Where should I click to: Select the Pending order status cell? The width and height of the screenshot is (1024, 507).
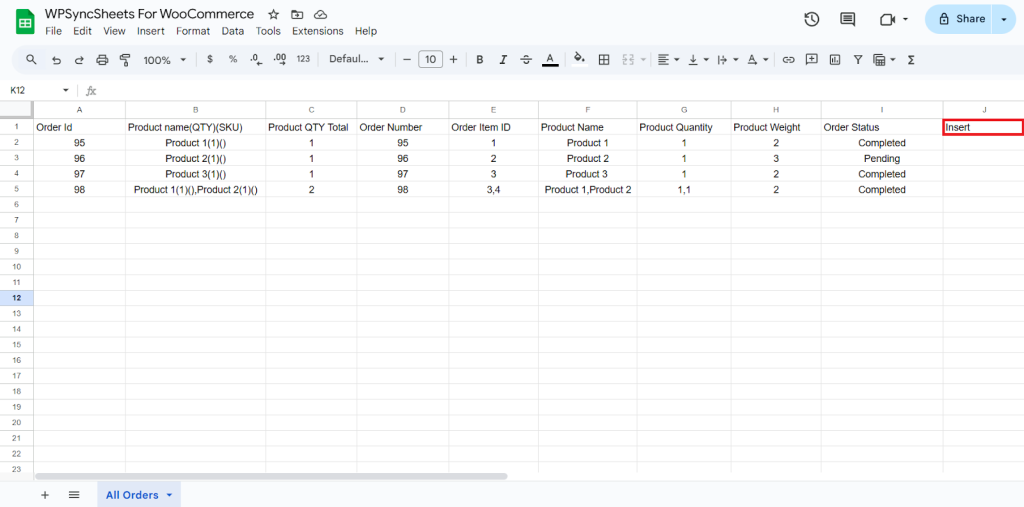(x=882, y=159)
